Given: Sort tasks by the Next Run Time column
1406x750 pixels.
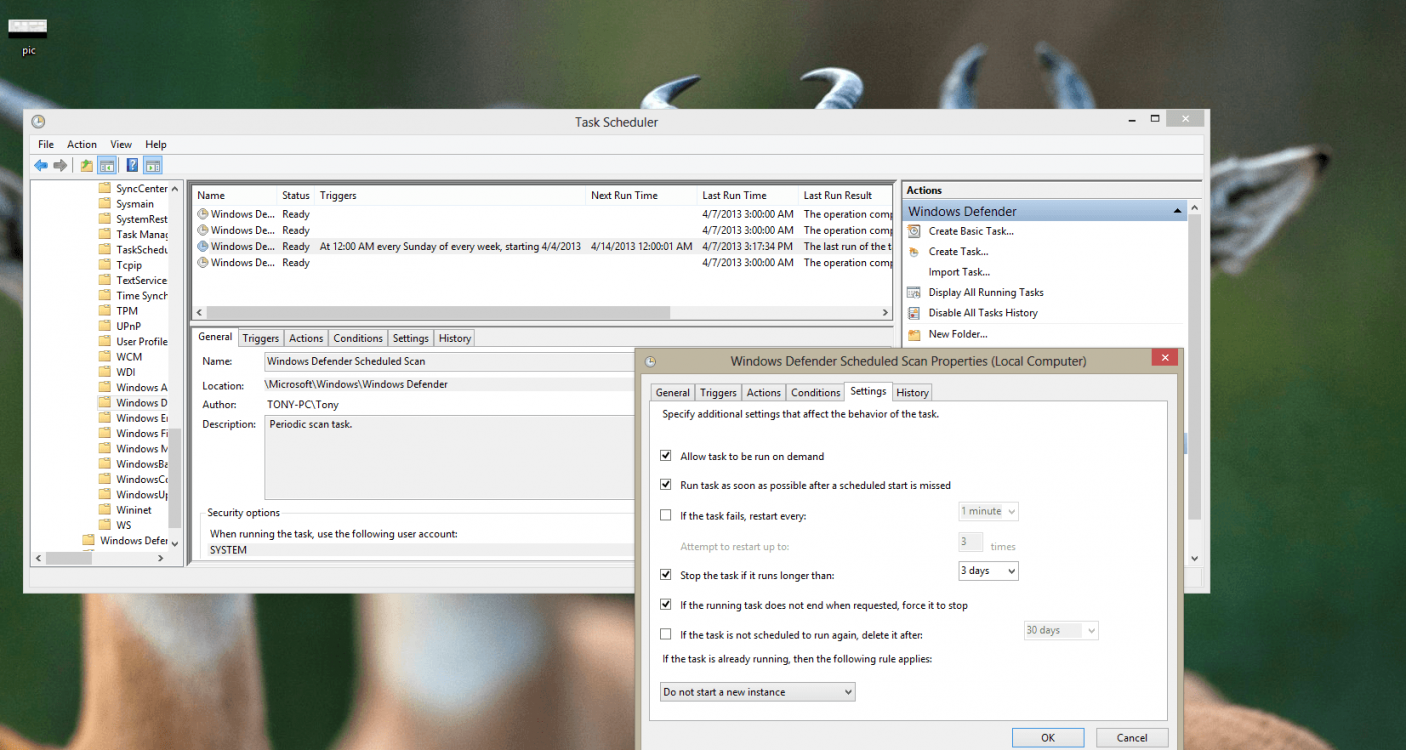Looking at the screenshot, I should [x=640, y=195].
